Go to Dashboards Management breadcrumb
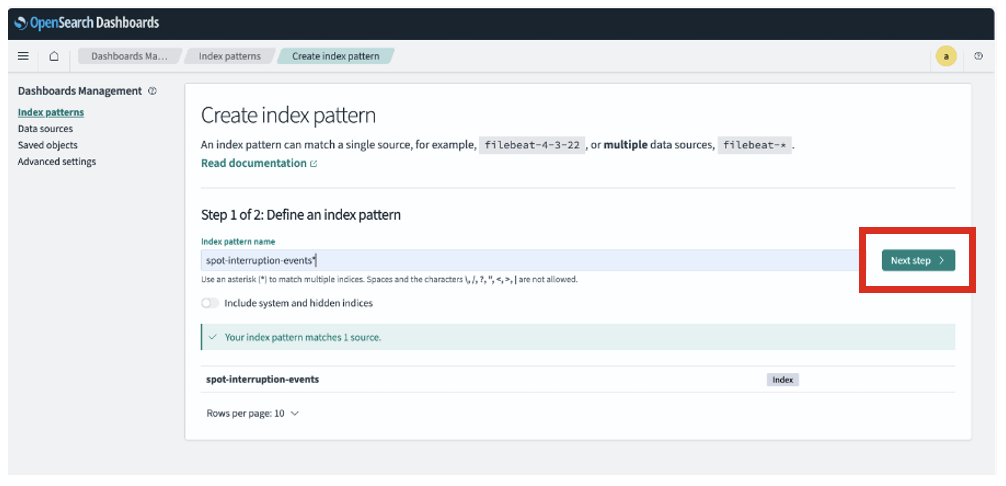 [x=130, y=56]
